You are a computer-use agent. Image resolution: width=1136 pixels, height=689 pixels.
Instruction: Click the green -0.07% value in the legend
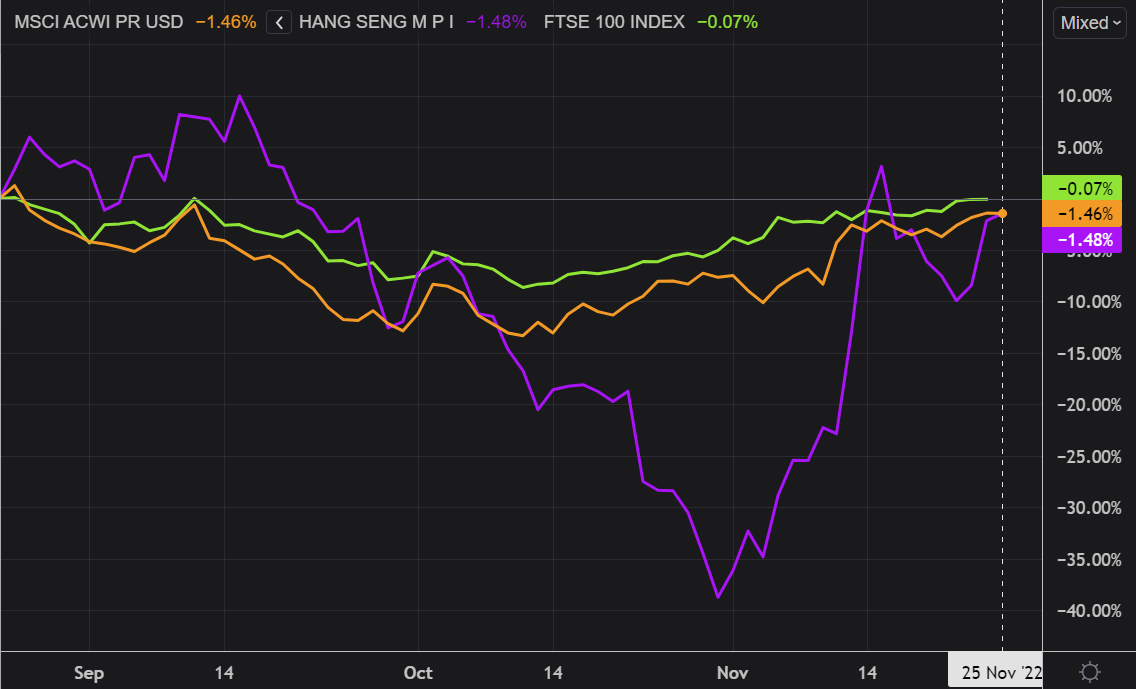726,22
